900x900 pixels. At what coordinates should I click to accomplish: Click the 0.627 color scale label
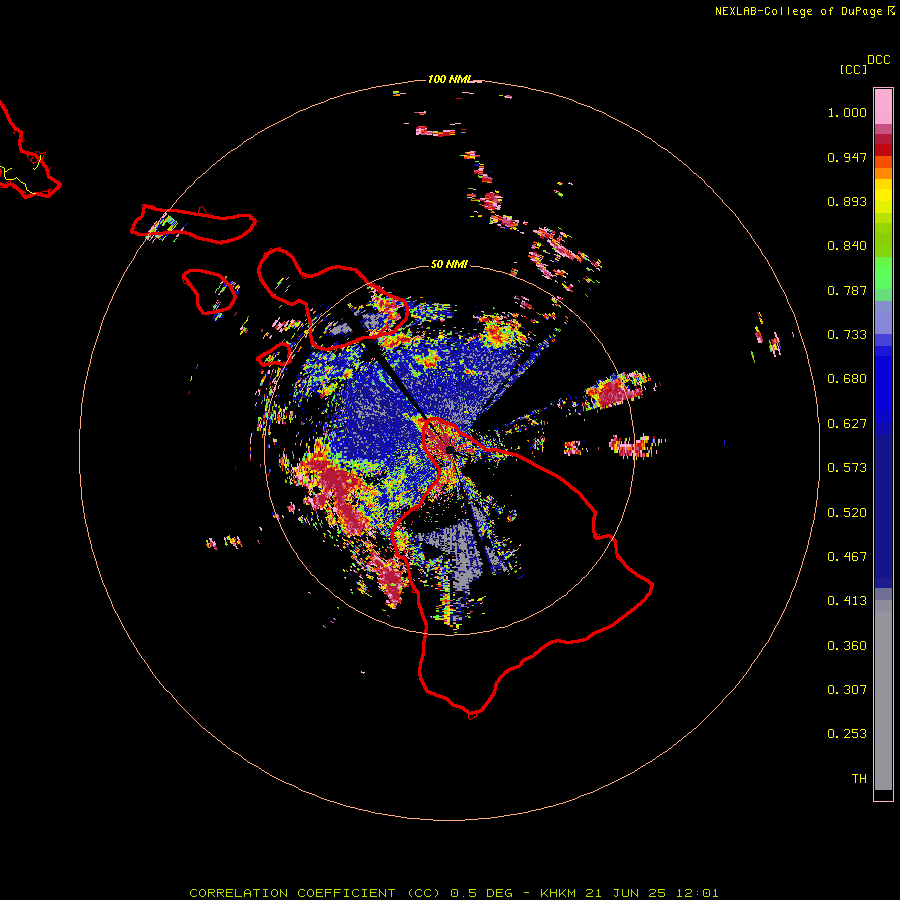click(x=847, y=424)
